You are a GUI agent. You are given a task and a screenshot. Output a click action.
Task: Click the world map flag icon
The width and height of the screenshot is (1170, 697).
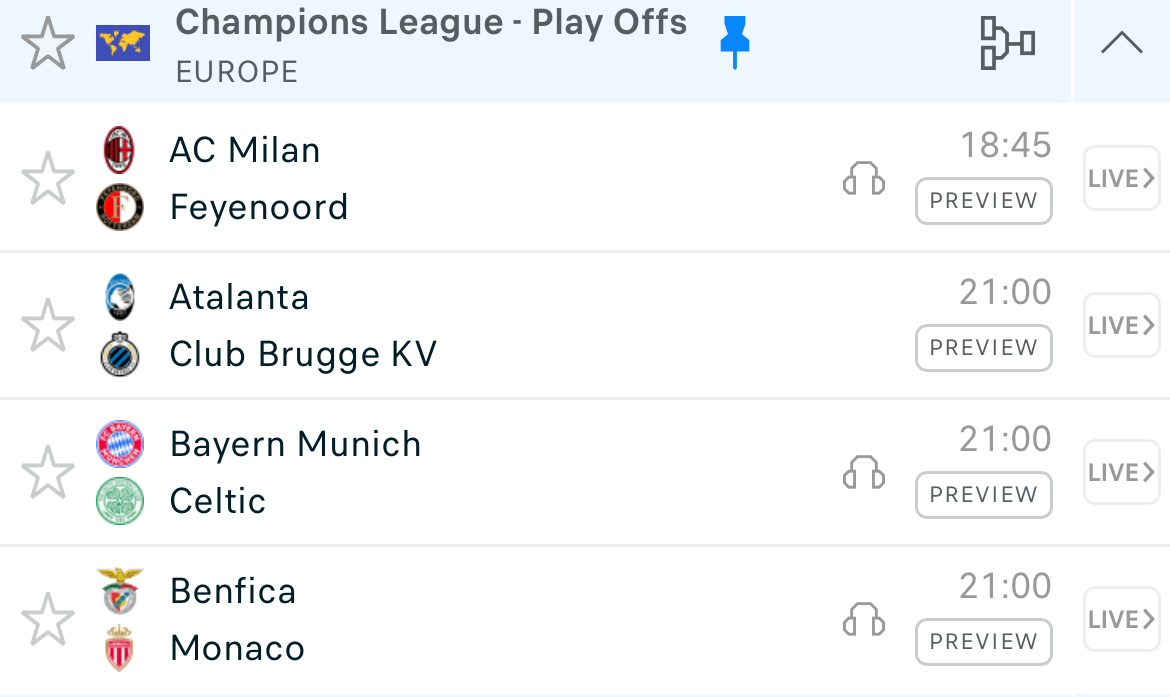(123, 43)
